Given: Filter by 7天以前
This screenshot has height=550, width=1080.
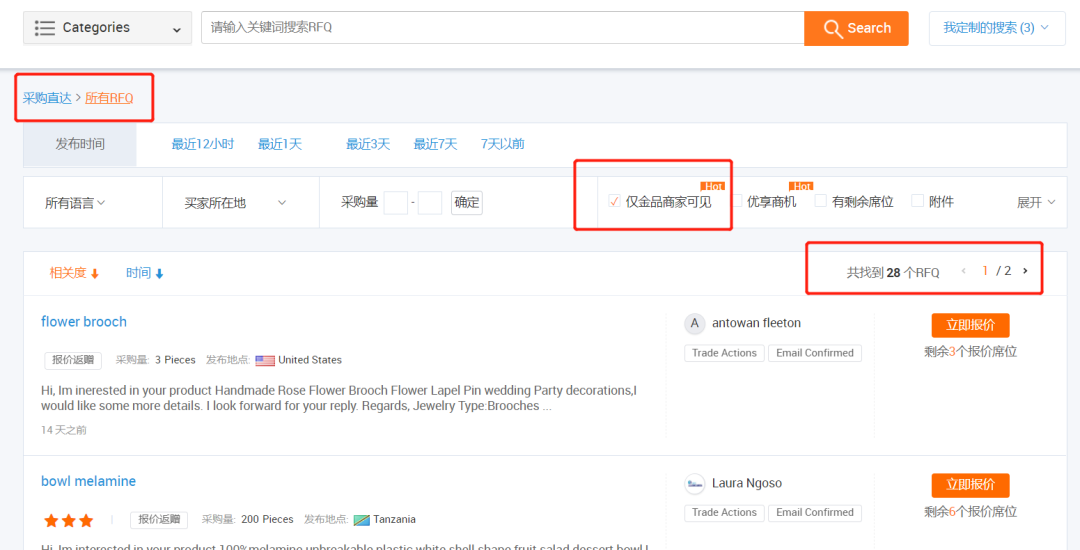Looking at the screenshot, I should 503,145.
